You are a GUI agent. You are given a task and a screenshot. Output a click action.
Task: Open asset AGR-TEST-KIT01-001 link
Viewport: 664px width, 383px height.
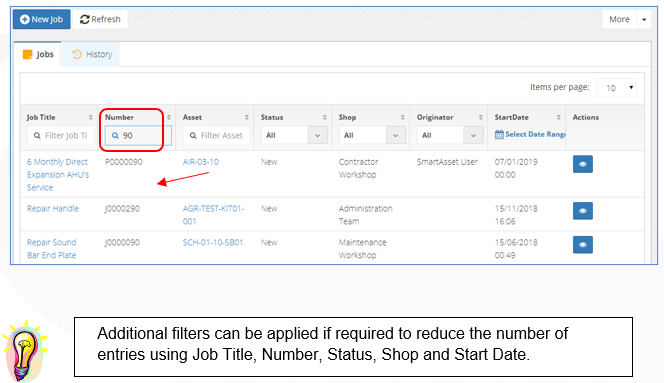coord(213,215)
